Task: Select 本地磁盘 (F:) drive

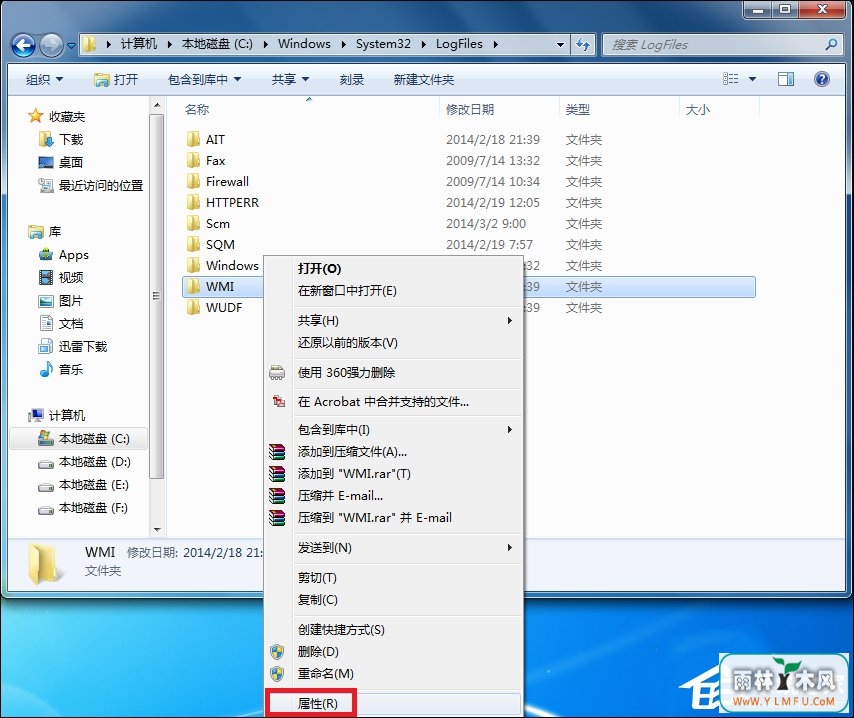Action: tap(83, 508)
